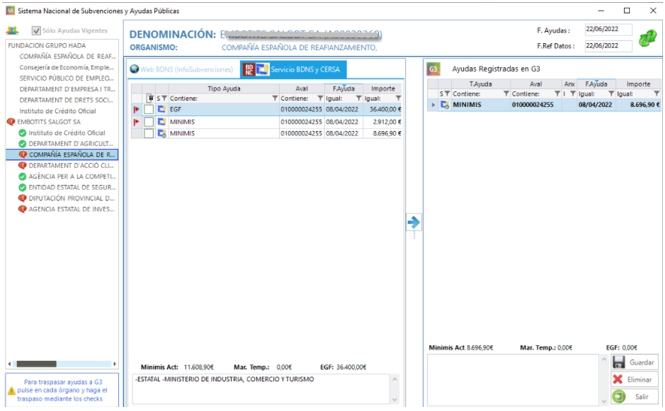Click the green refresh icon beside date fields
The width and height of the screenshot is (665, 411).
648,39
